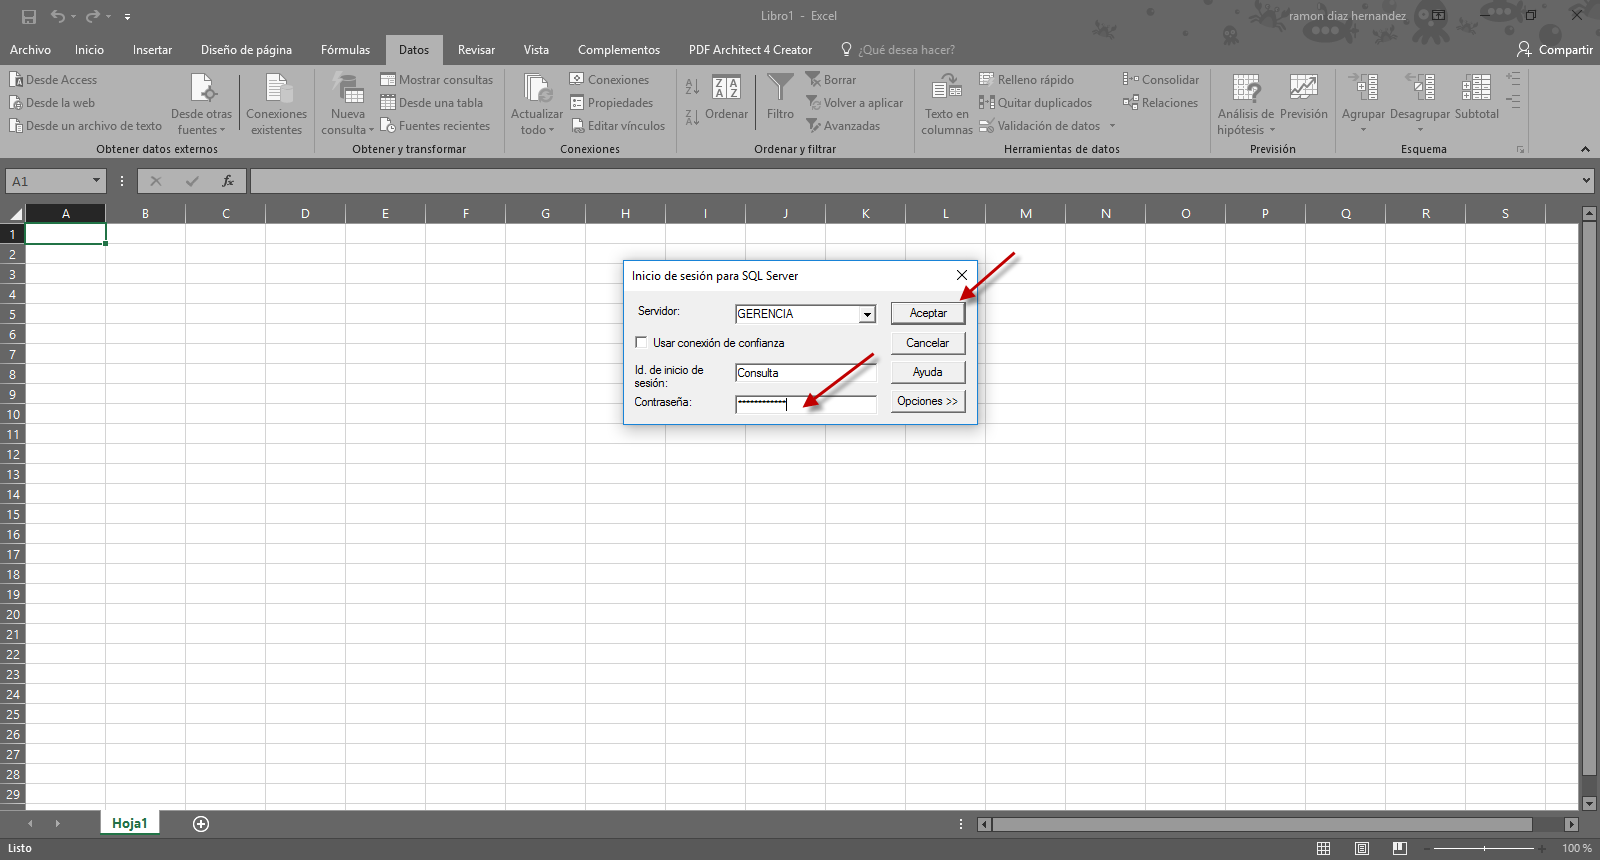Viewport: 1600px width, 860px height.
Task: Sort descending Z to A
Action: click(692, 117)
